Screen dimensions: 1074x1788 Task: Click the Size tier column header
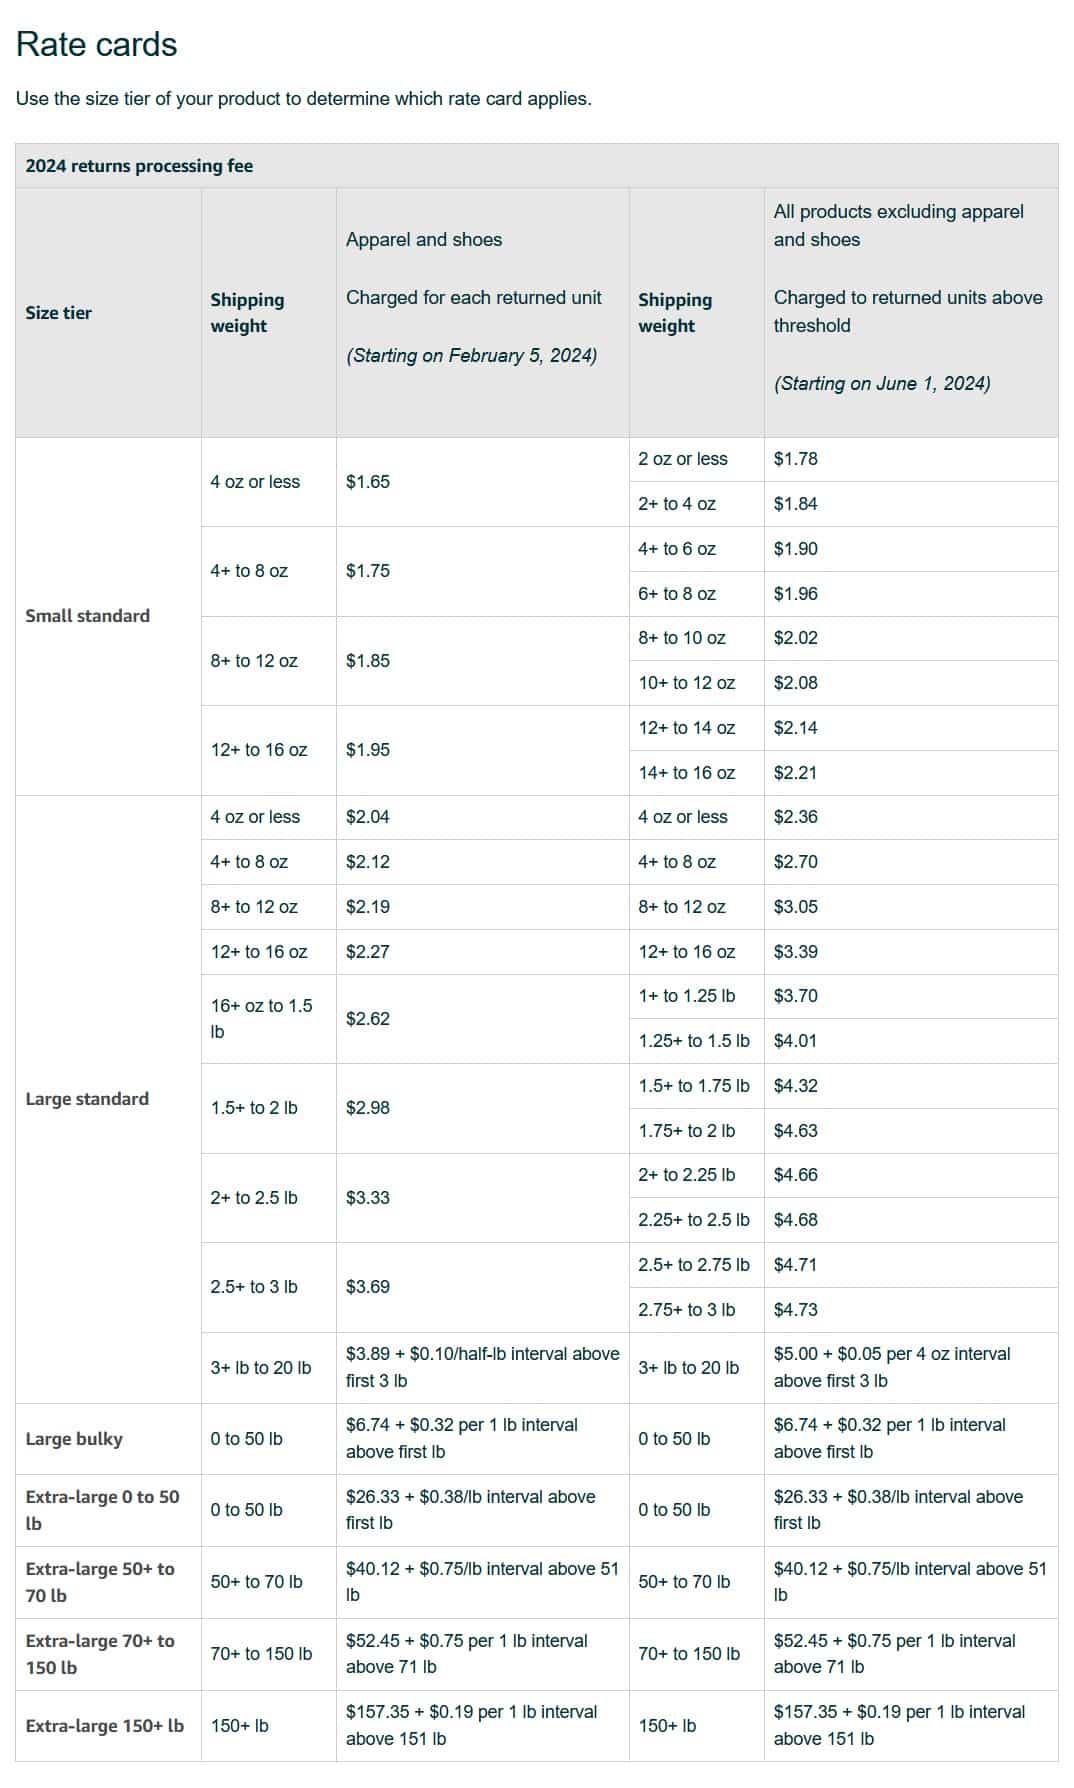click(x=58, y=313)
